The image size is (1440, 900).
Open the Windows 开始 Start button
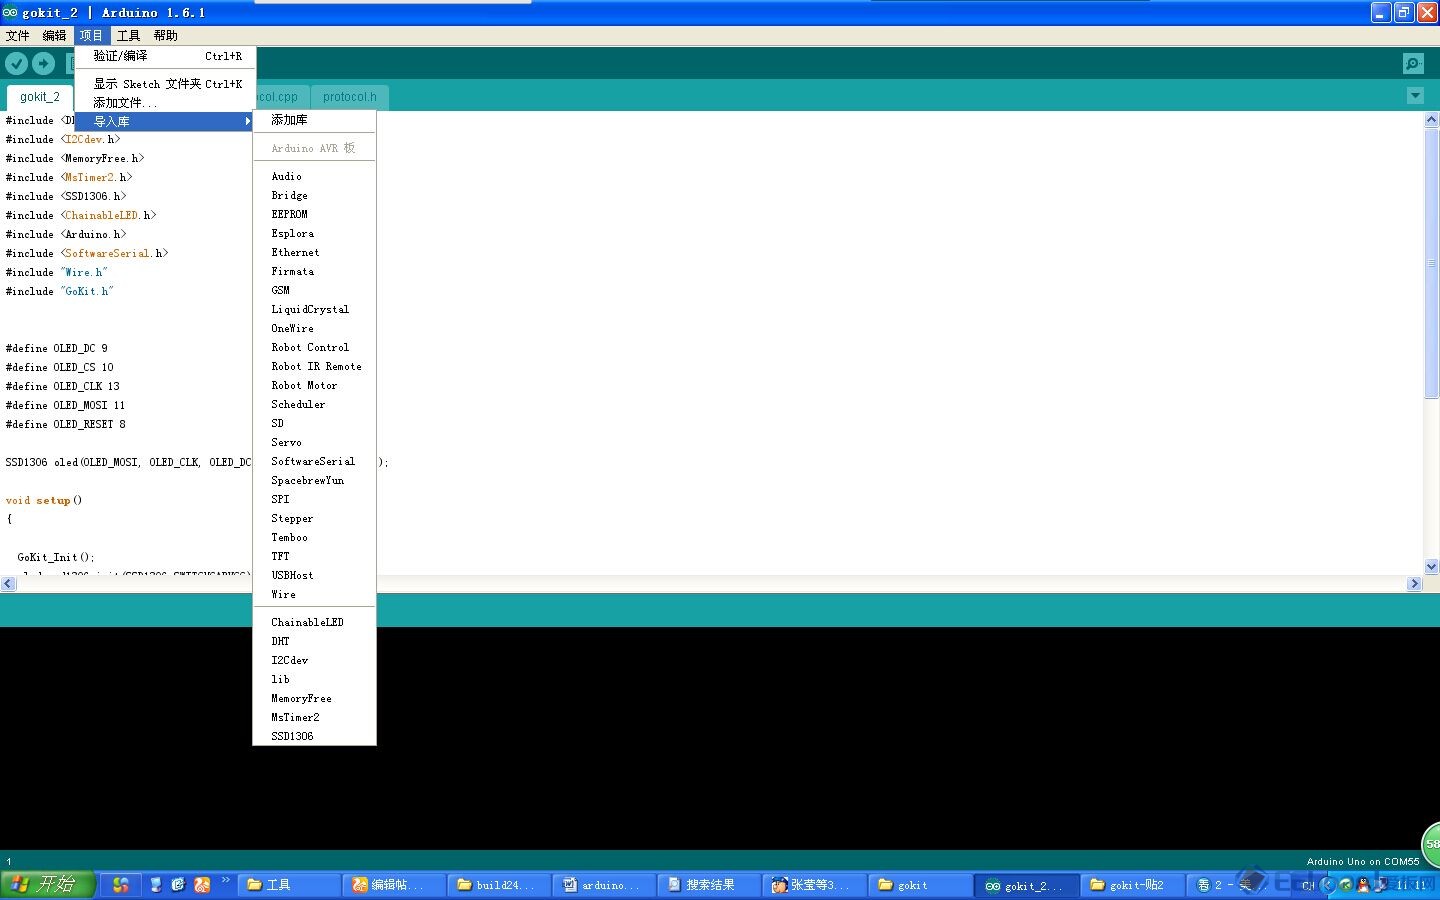[x=48, y=885]
